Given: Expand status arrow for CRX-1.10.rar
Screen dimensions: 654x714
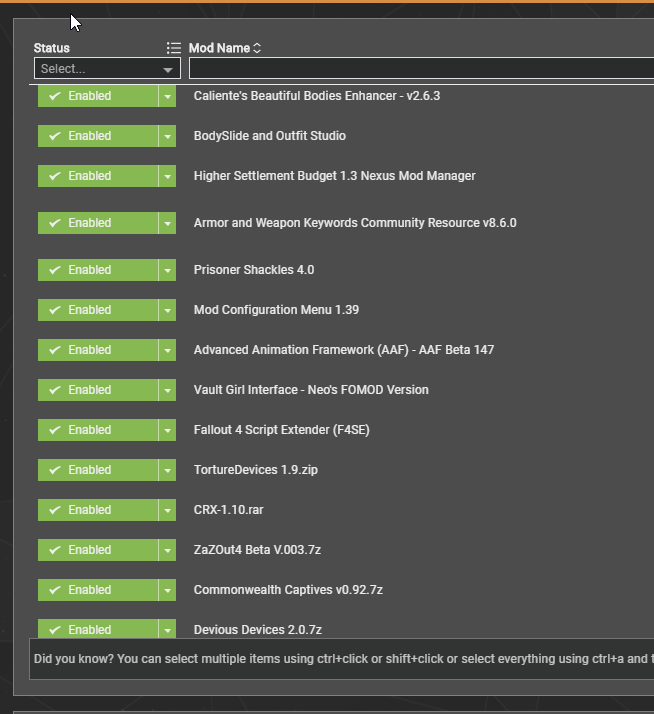Looking at the screenshot, I should pyautogui.click(x=167, y=510).
